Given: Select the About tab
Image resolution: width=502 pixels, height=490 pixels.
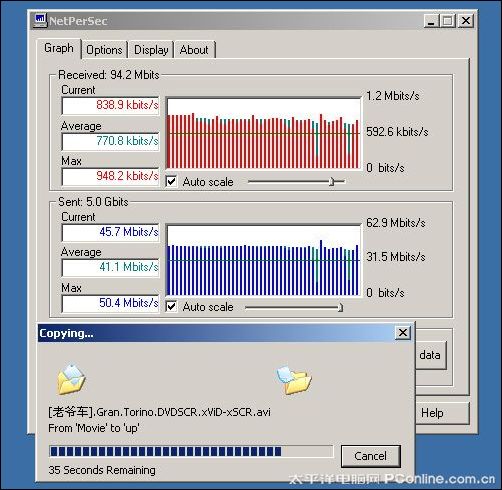Looking at the screenshot, I should (194, 50).
